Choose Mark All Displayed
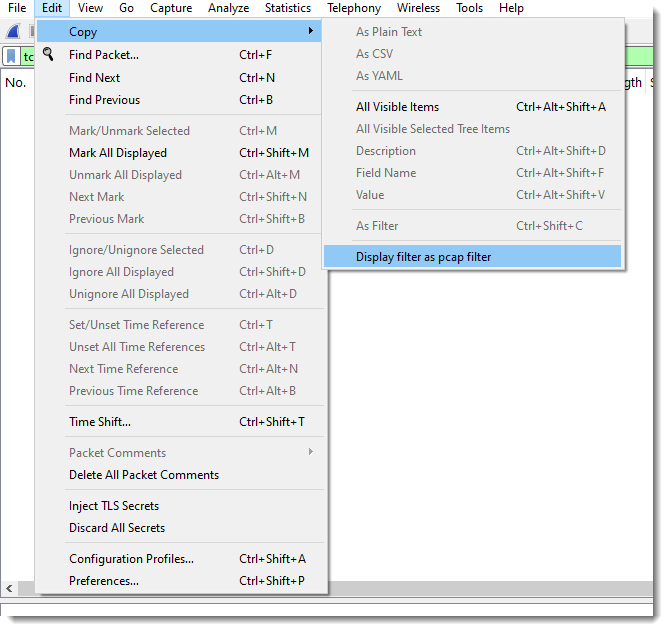 point(117,153)
